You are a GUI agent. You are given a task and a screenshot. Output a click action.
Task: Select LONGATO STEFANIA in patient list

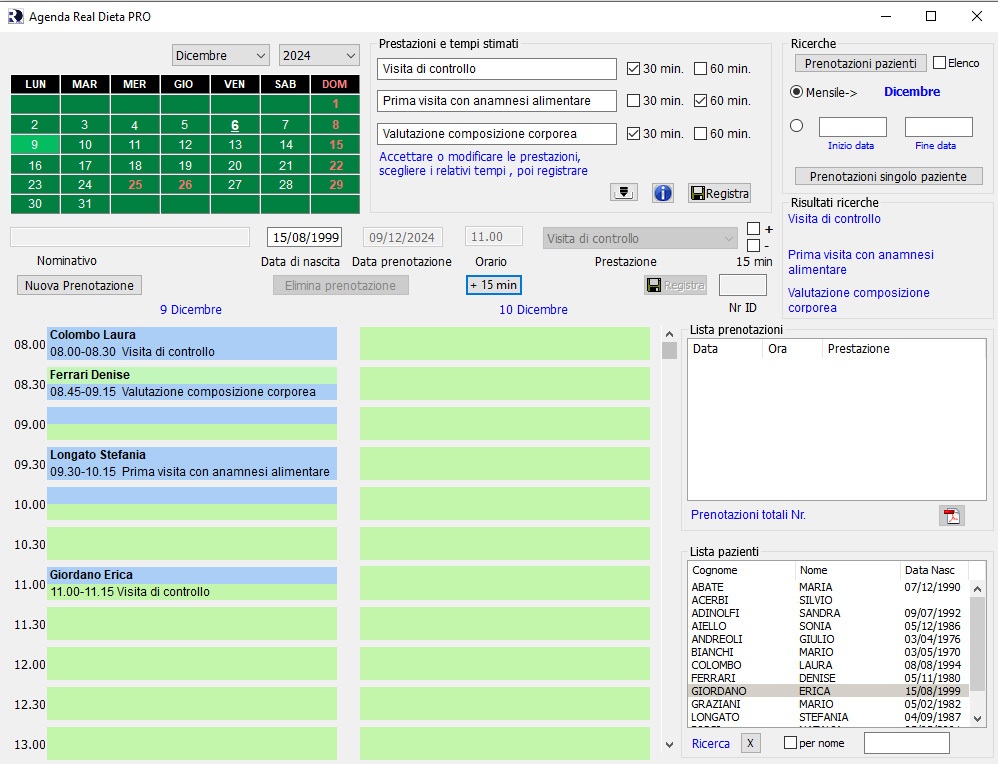tap(826, 717)
